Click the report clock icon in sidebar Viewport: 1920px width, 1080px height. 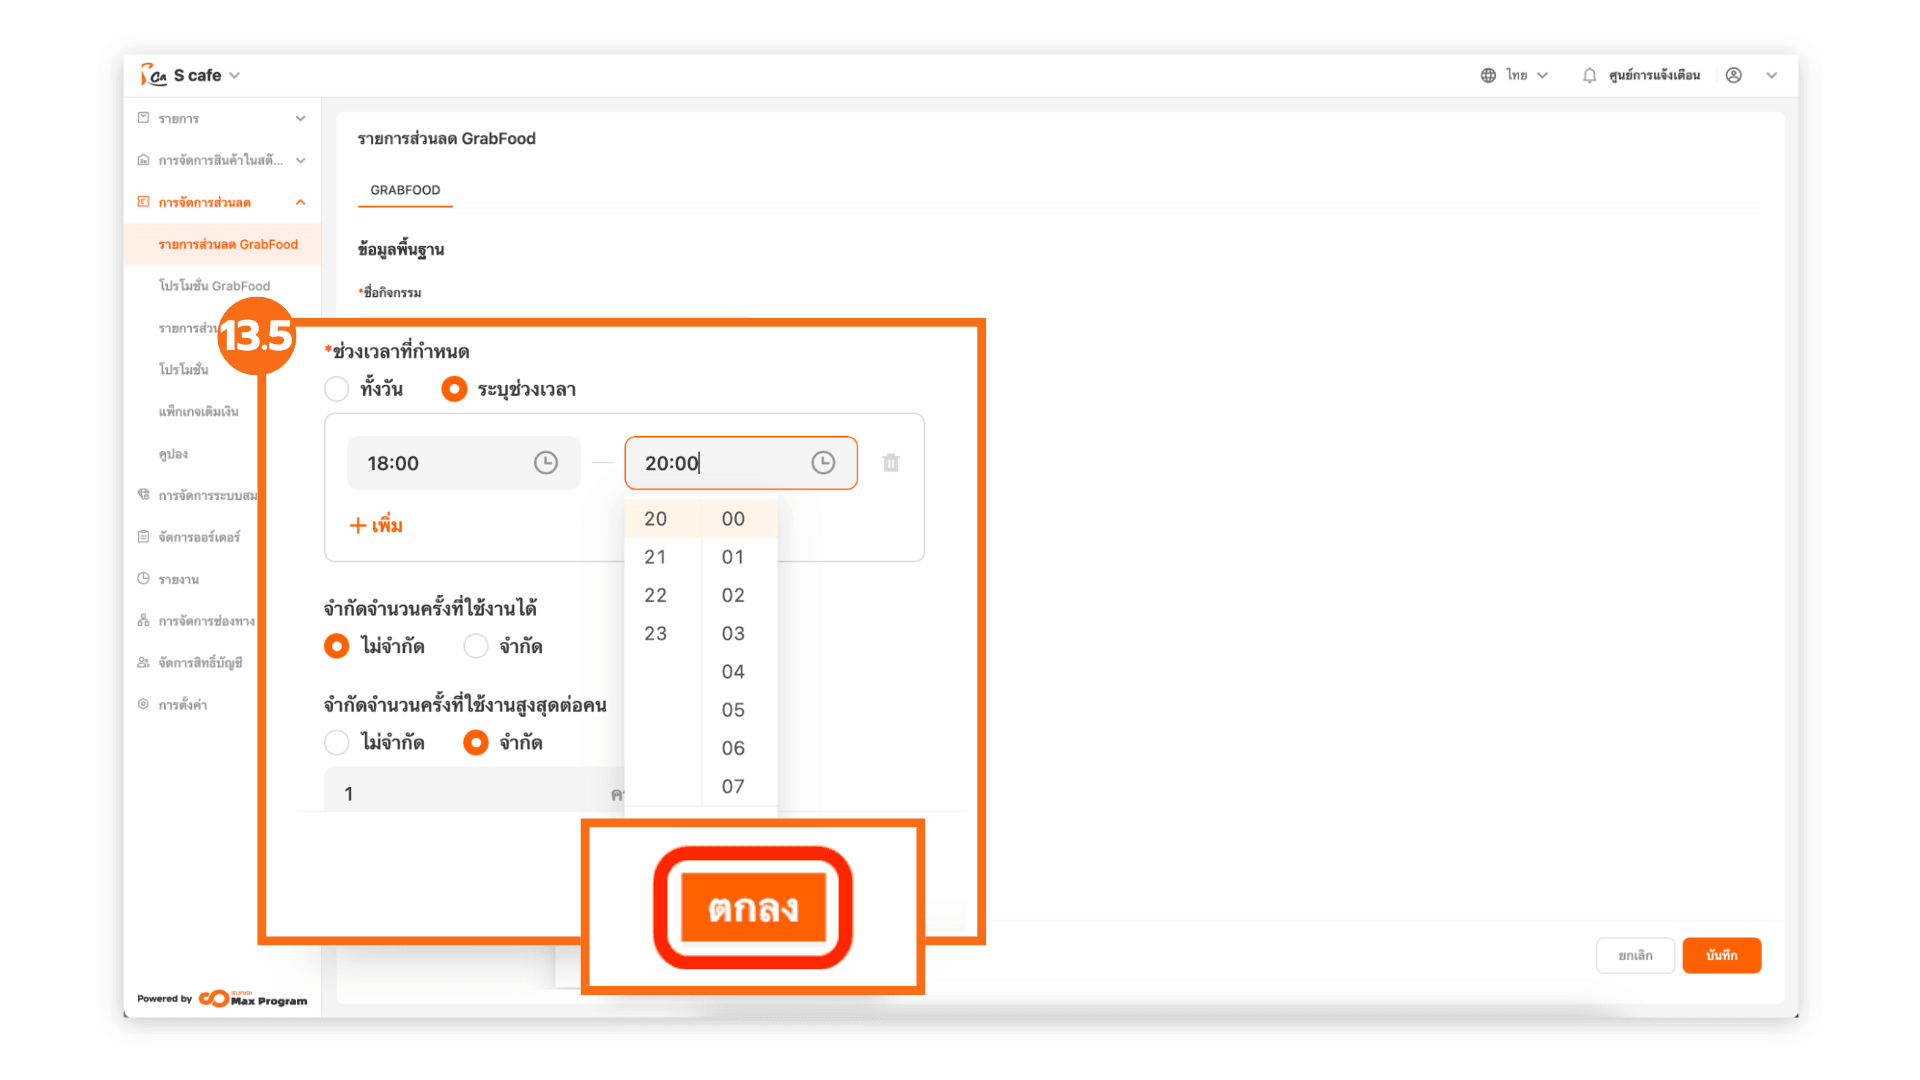[x=144, y=579]
